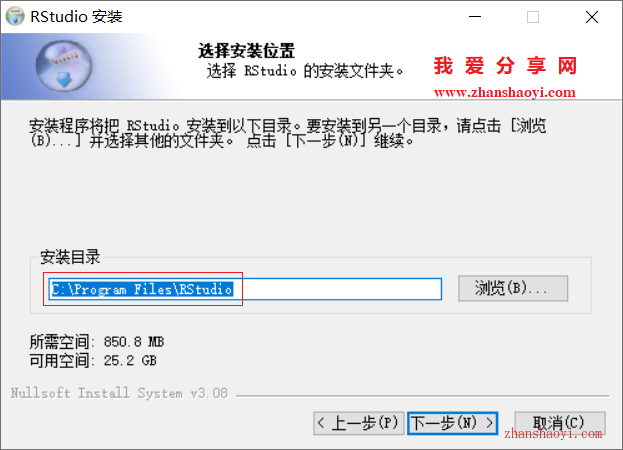
Task: Cancel setup with 取消(C) button
Action: click(x=560, y=422)
